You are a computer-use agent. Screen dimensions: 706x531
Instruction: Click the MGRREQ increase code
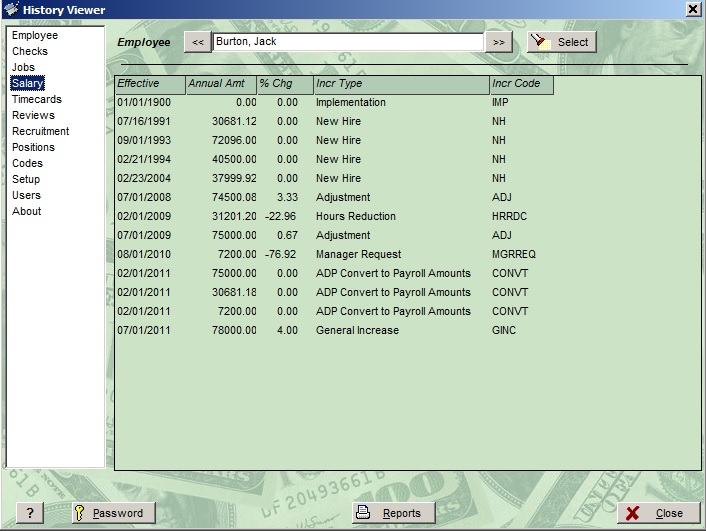coord(514,254)
